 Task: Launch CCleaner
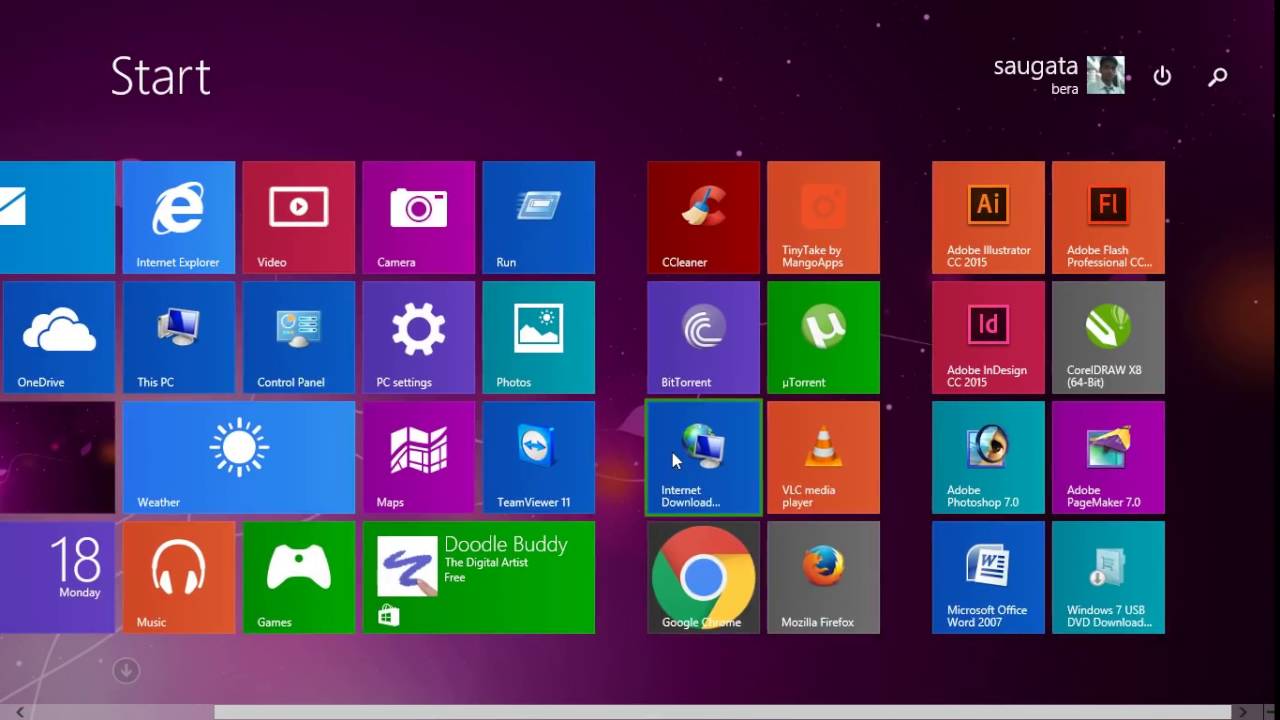click(704, 217)
